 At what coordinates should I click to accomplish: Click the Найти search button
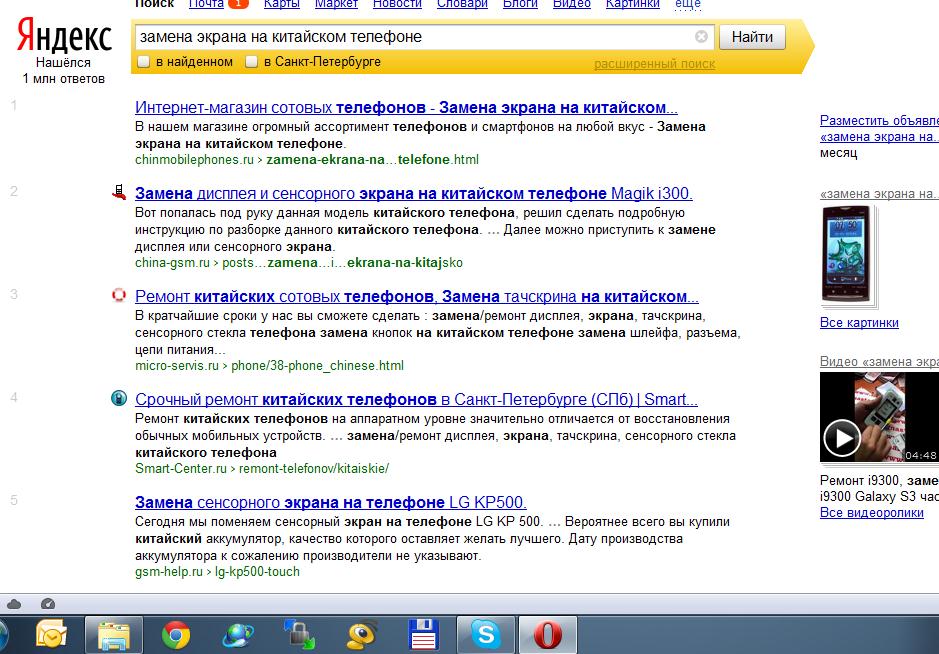pyautogui.click(x=752, y=37)
